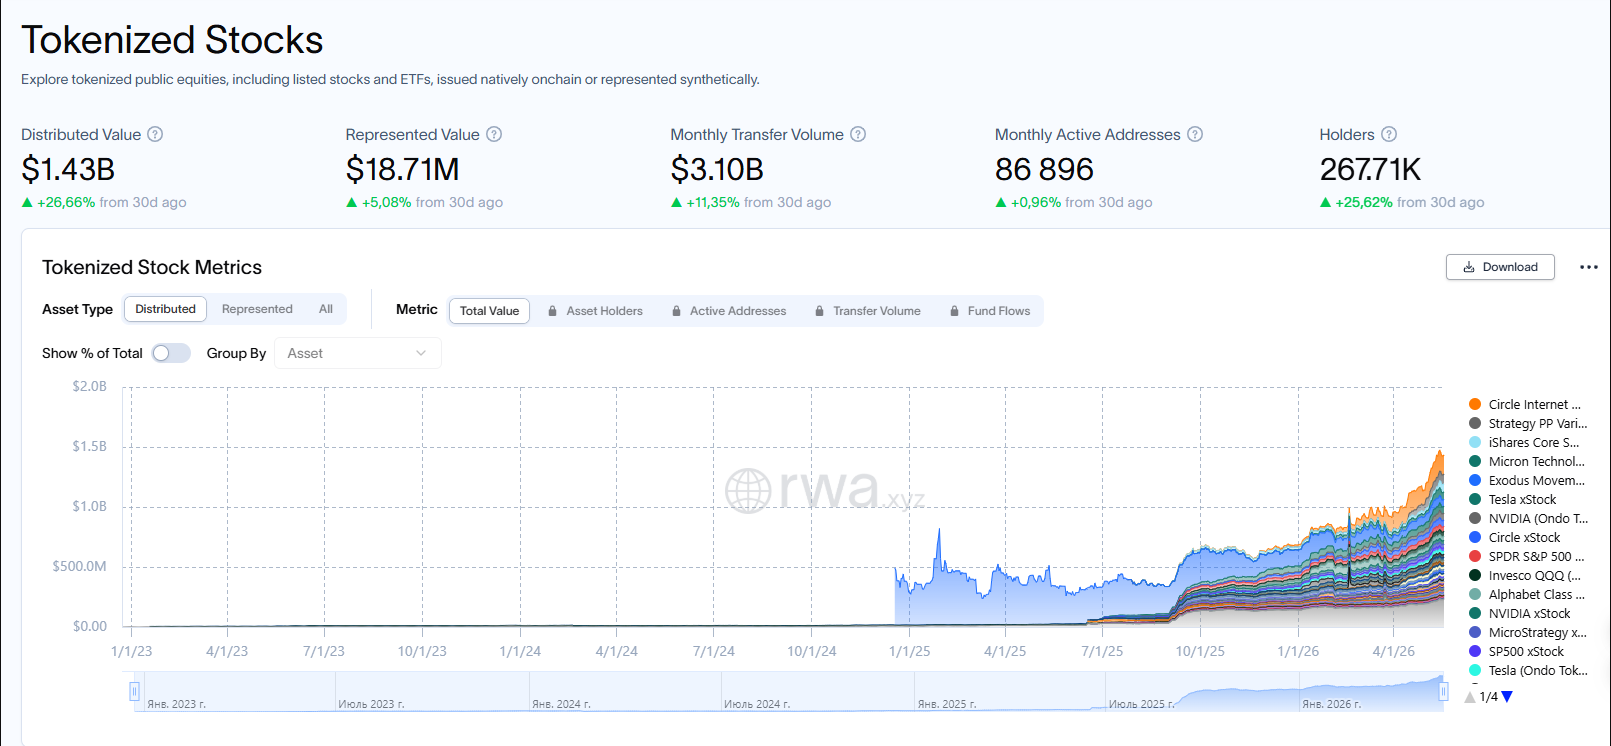
Task: Go to the next legend page arrow
Action: pyautogui.click(x=1507, y=697)
